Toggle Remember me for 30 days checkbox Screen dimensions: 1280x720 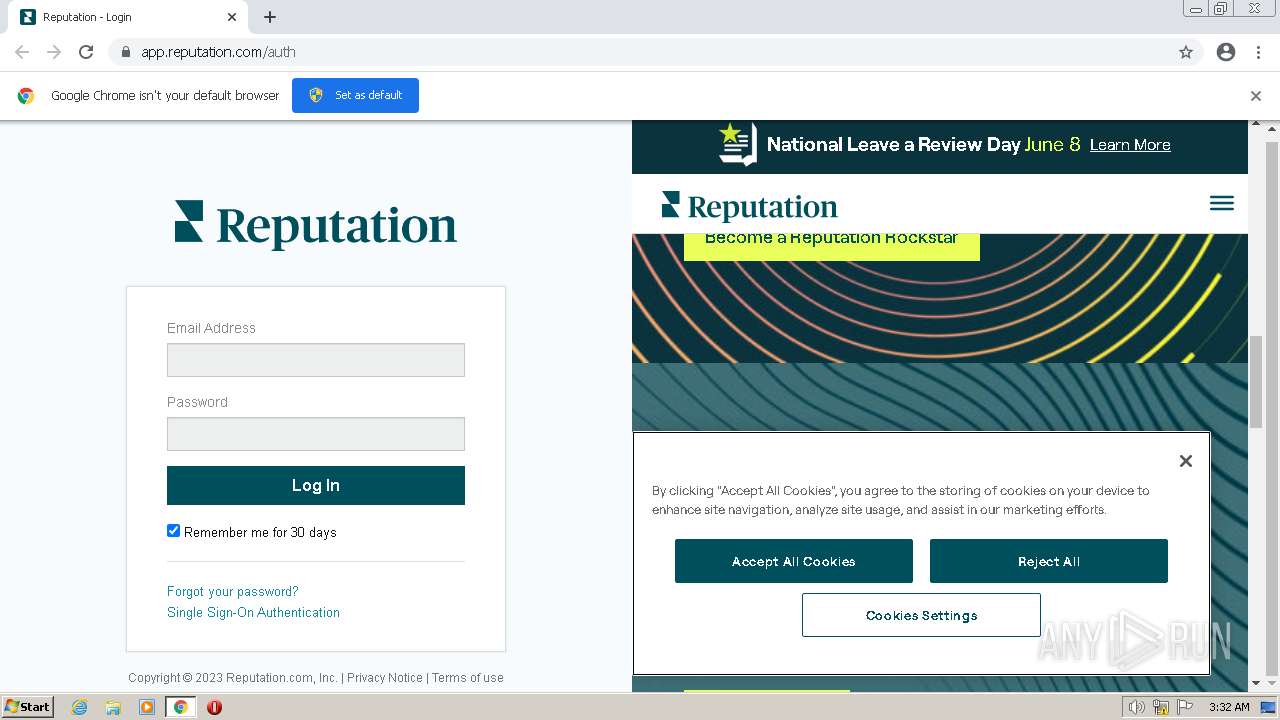click(173, 531)
